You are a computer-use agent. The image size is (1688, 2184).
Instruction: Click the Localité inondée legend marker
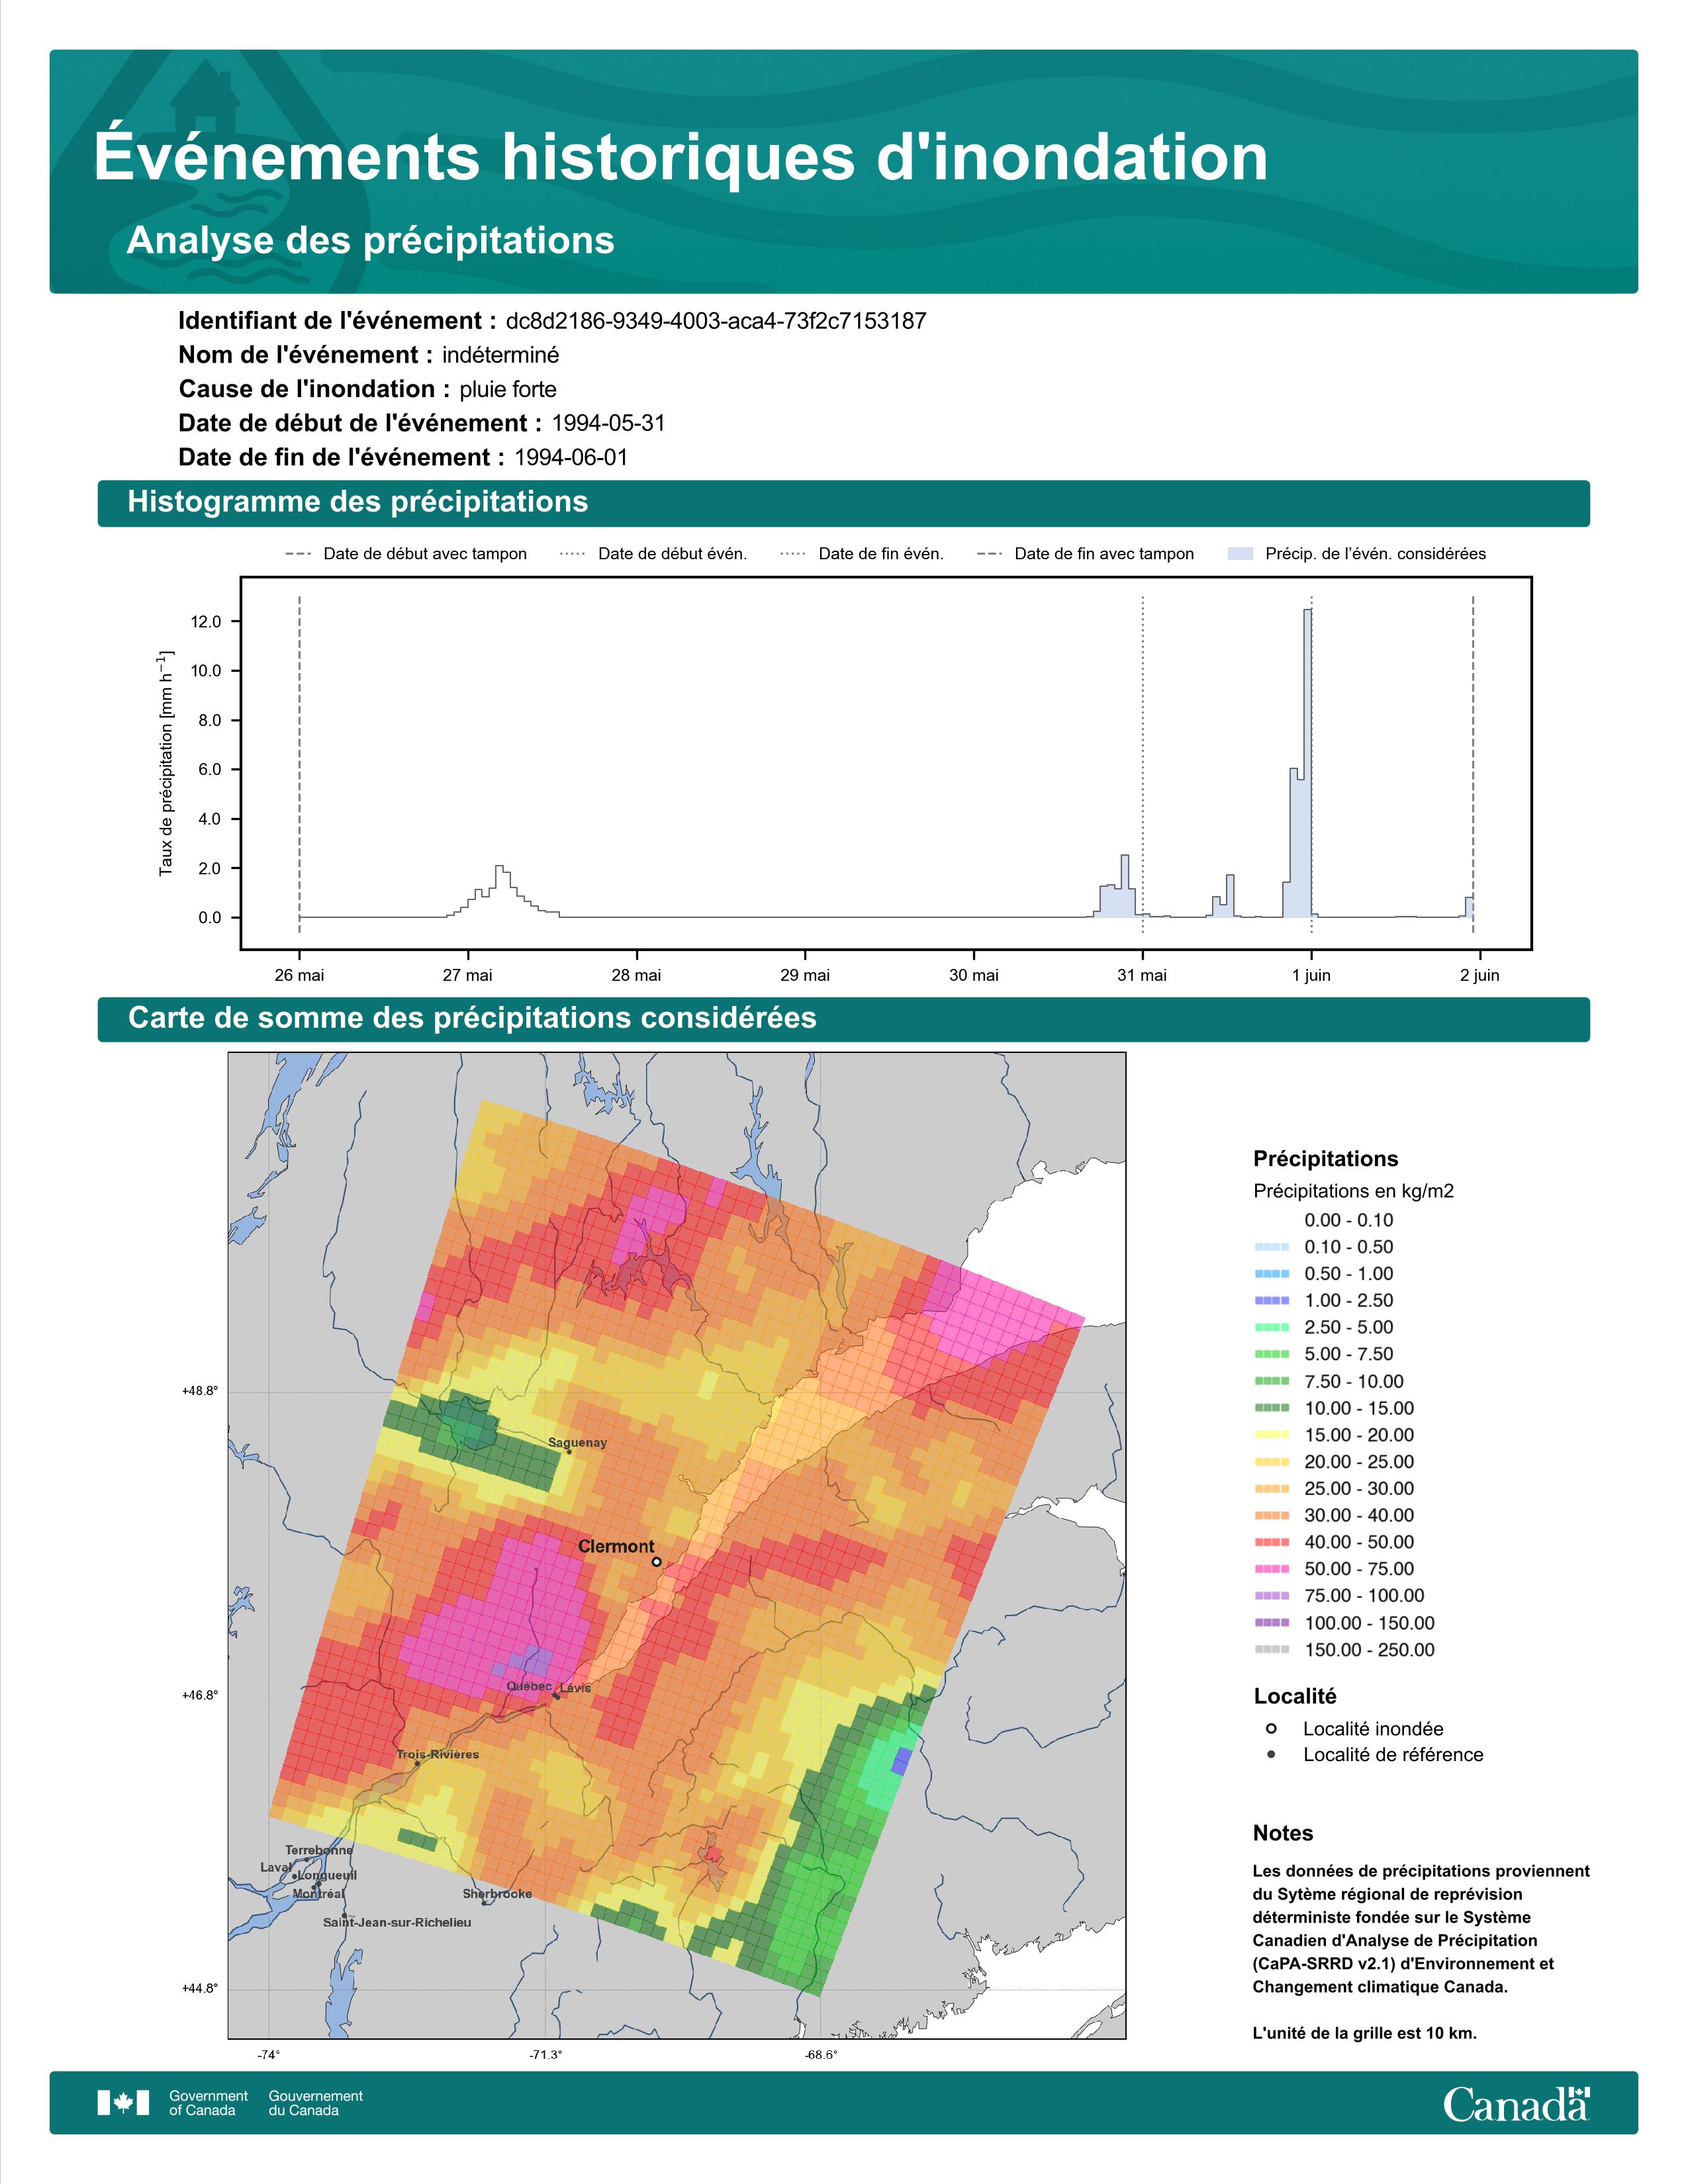pos(1271,1729)
